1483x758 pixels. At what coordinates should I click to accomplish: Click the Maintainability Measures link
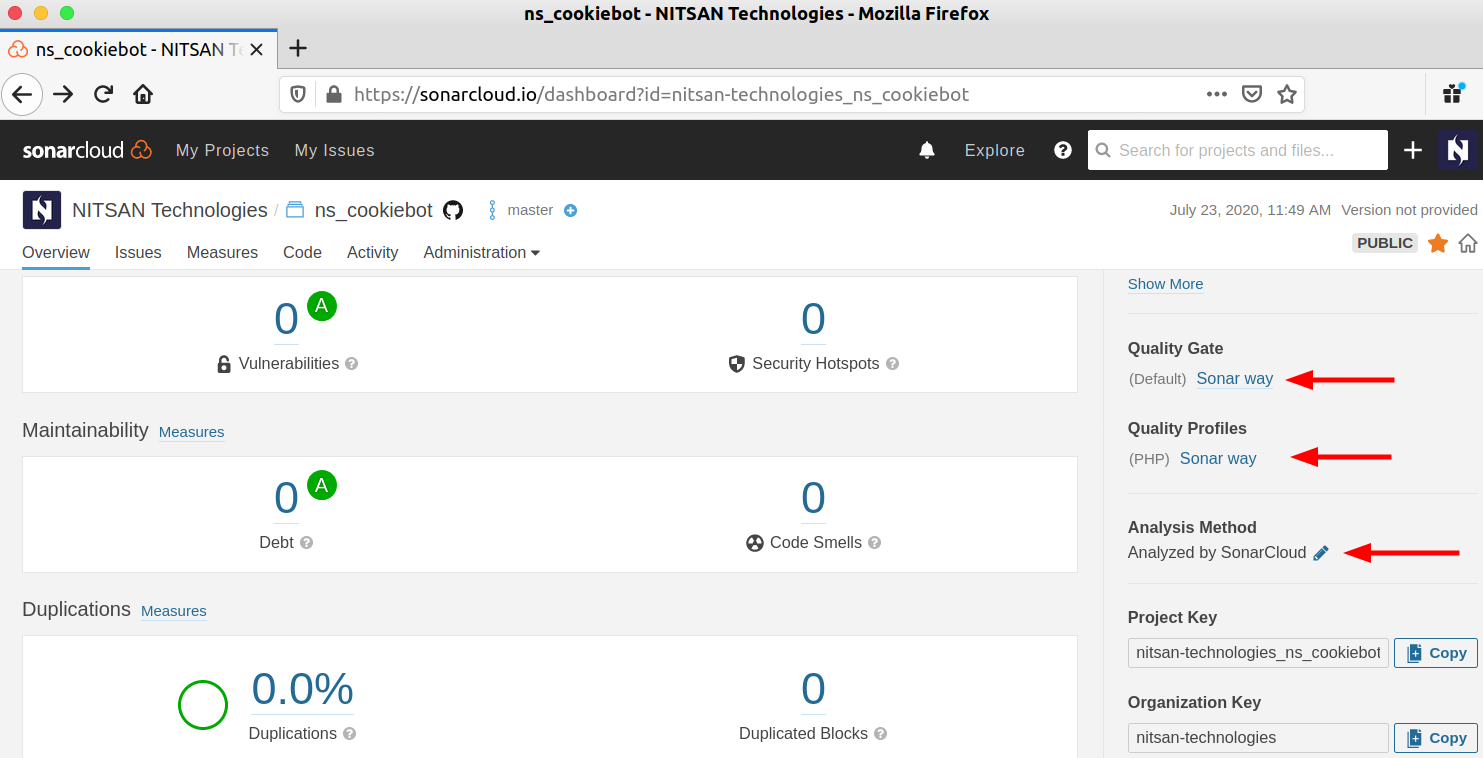(191, 432)
